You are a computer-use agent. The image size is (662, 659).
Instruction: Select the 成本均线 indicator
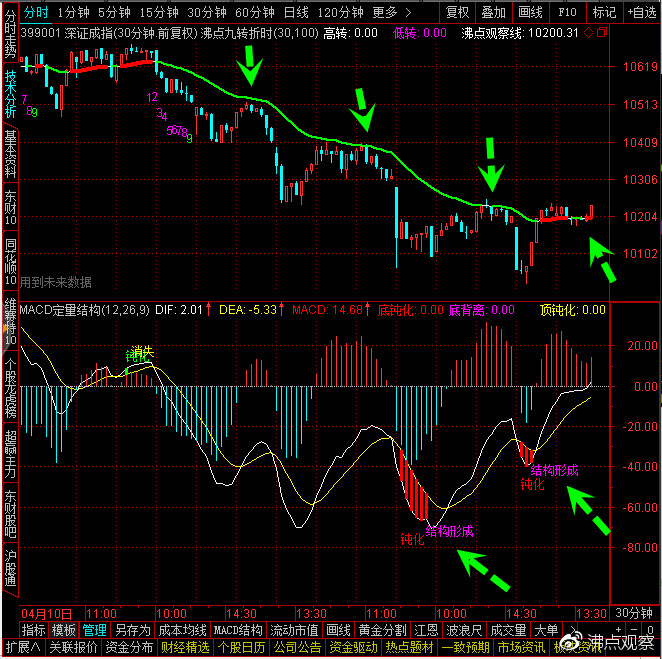pyautogui.click(x=182, y=631)
